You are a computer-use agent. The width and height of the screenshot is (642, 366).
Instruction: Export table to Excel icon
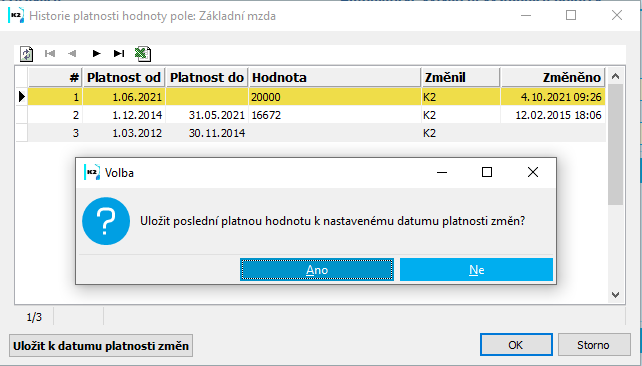point(143,54)
